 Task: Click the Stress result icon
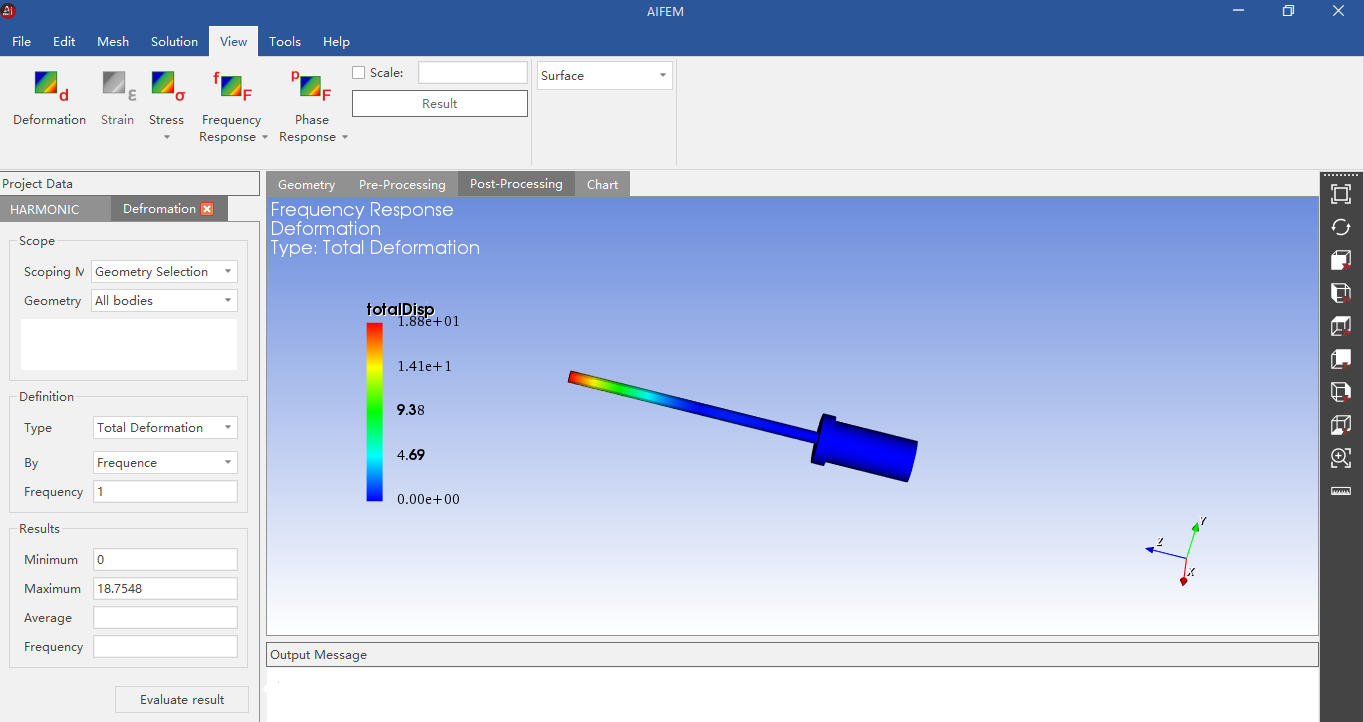coord(167,86)
